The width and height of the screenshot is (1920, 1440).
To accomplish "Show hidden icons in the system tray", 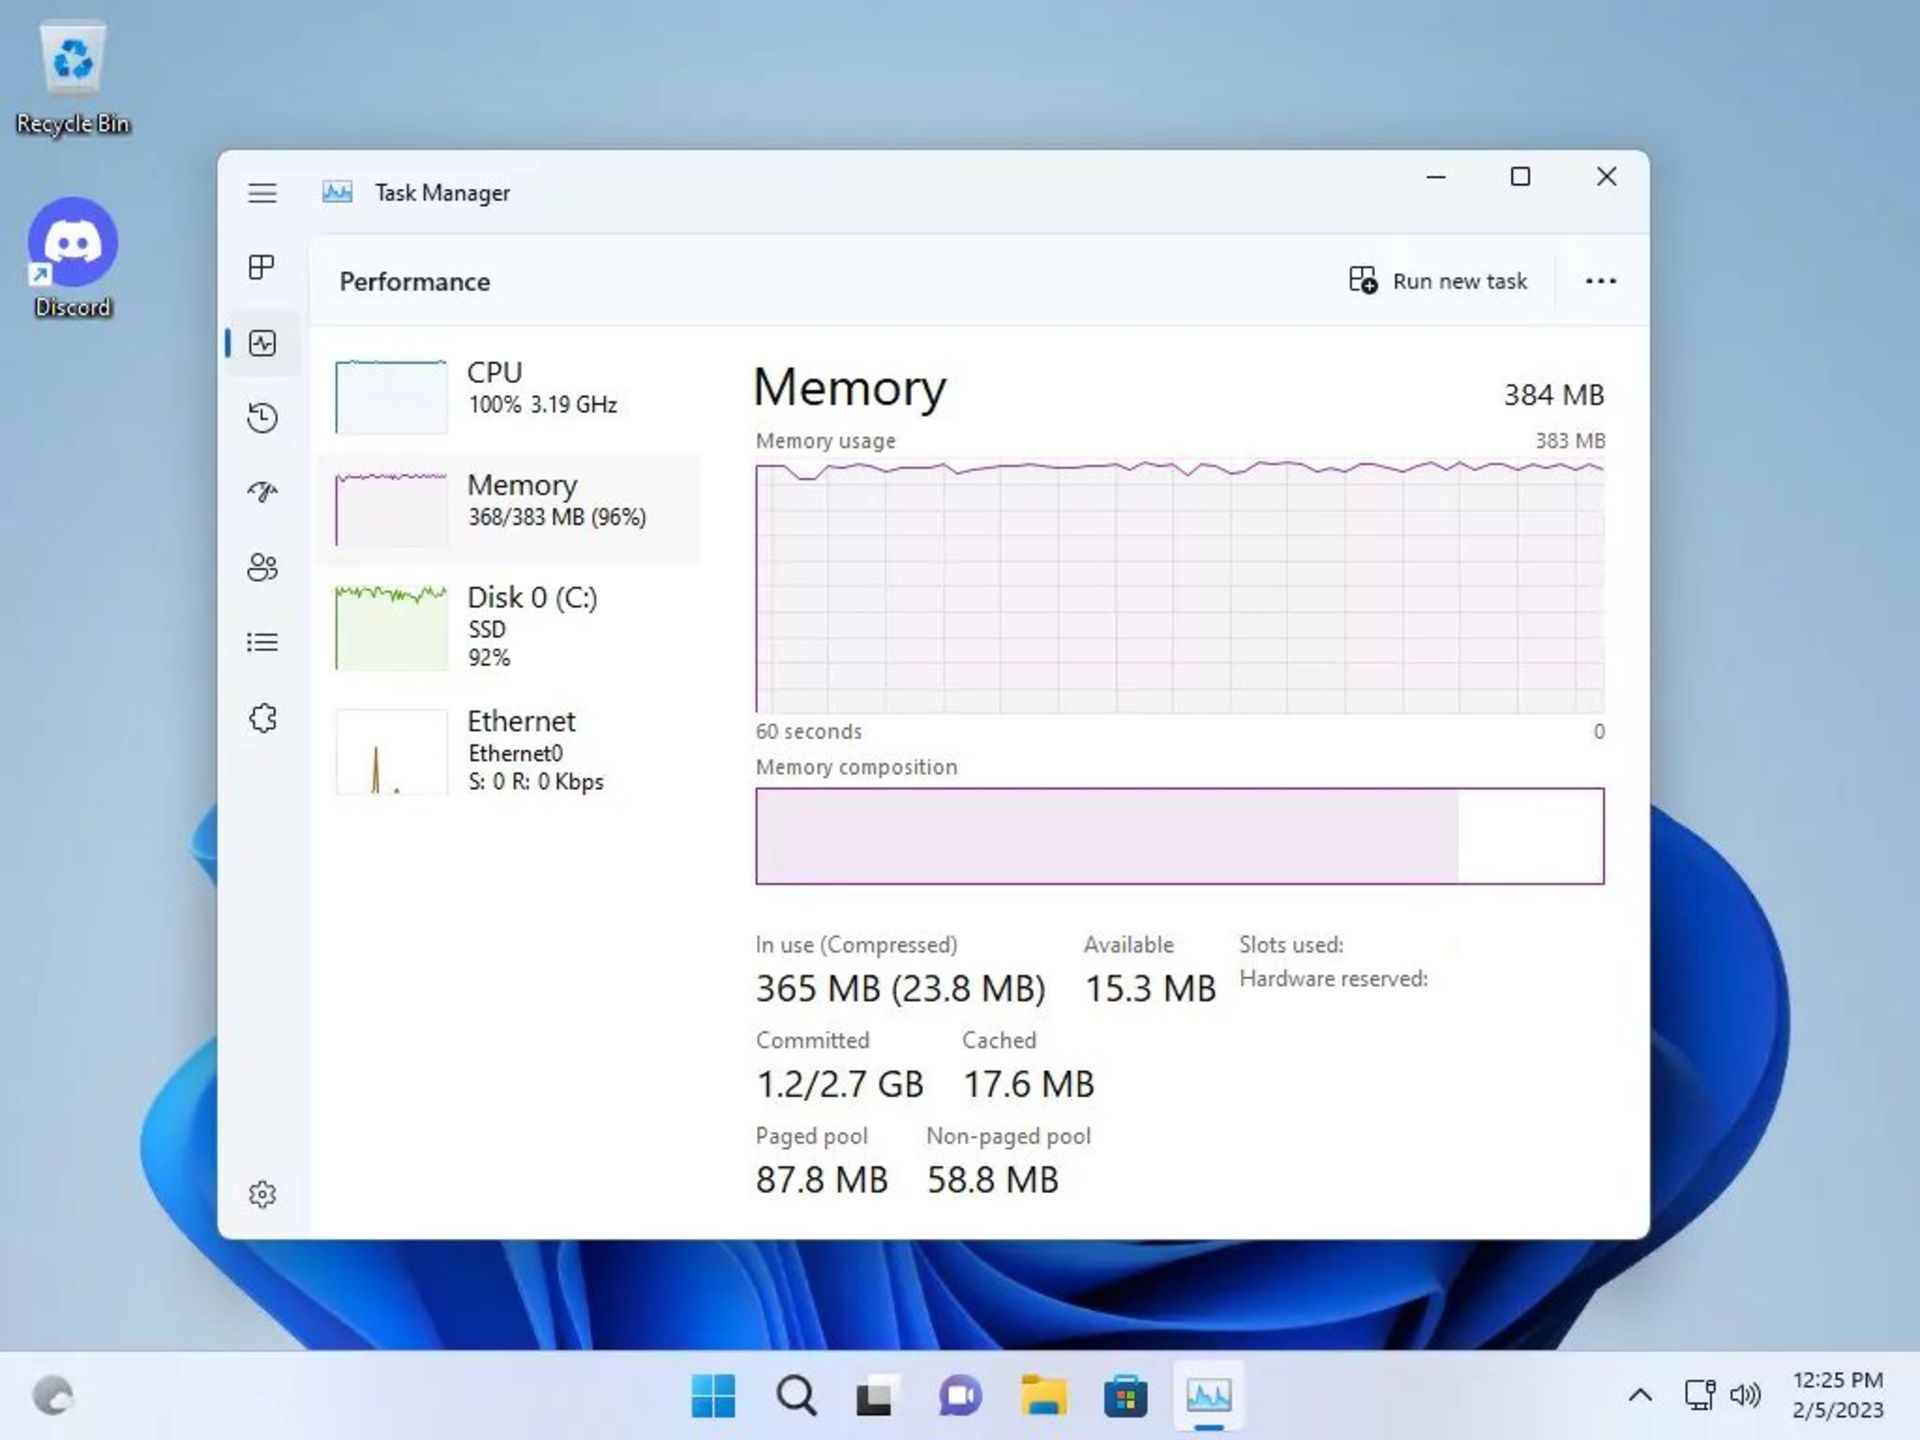I will 1640,1393.
